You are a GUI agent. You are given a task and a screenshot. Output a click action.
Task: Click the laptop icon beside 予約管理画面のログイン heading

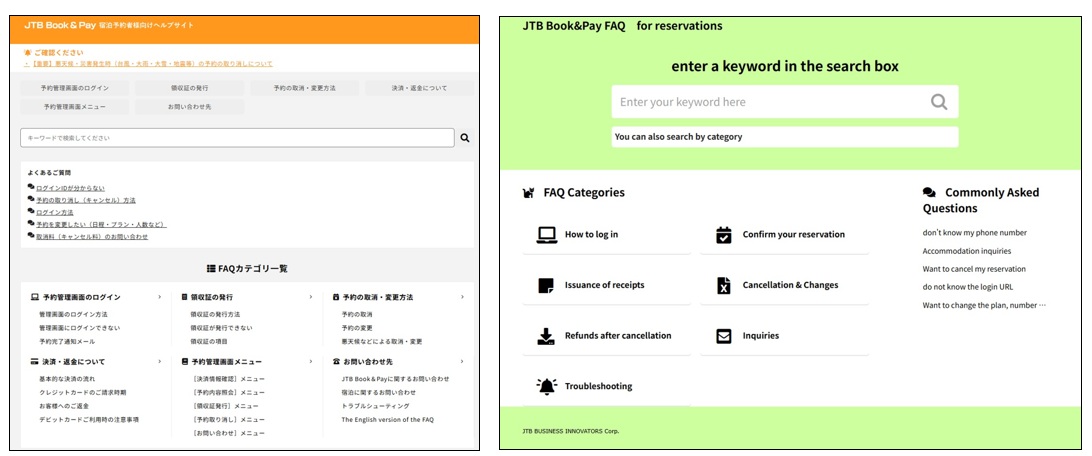pos(35,297)
